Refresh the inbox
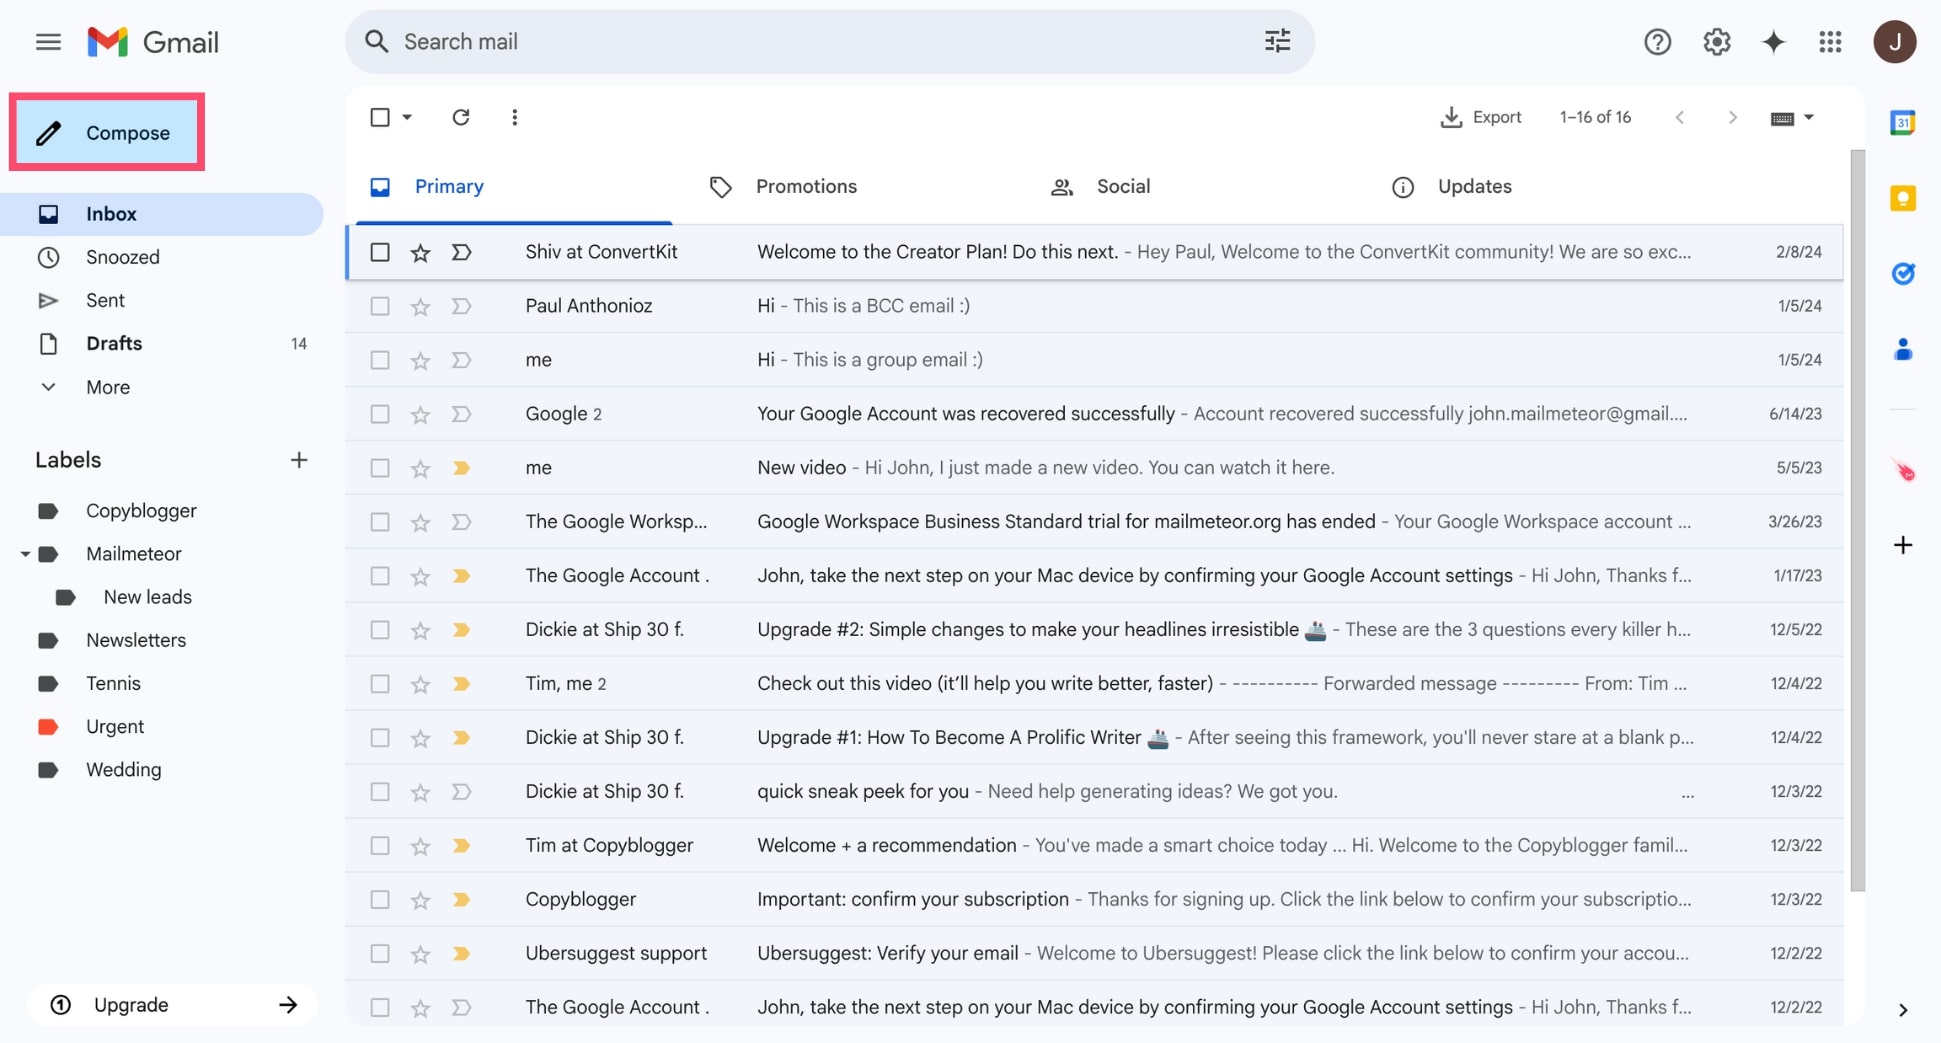The image size is (1941, 1043). (x=460, y=117)
